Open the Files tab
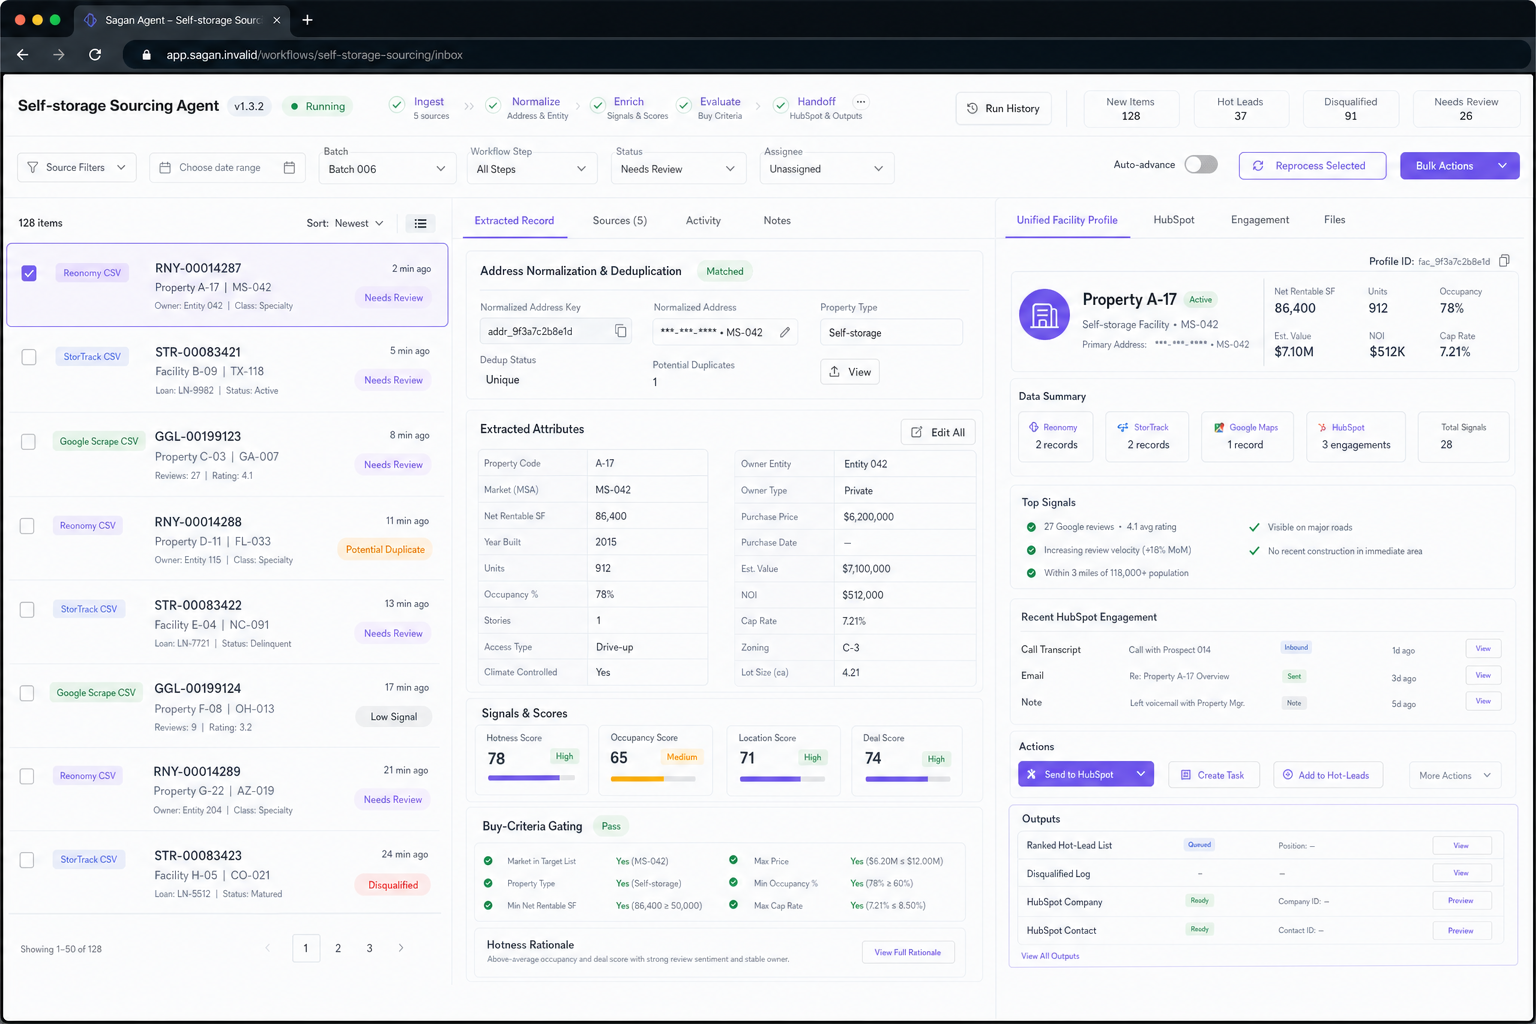Image resolution: width=1536 pixels, height=1024 pixels. click(1335, 220)
